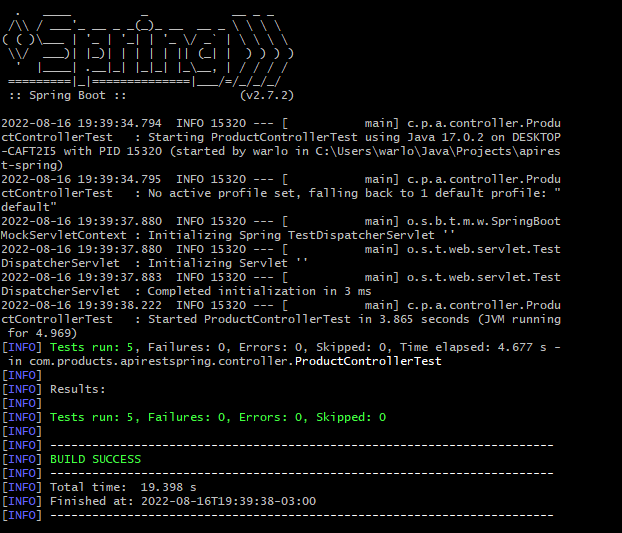622x533 pixels.
Task: Click the green 'BUILD SUCCESS' text
Action: (x=95, y=459)
